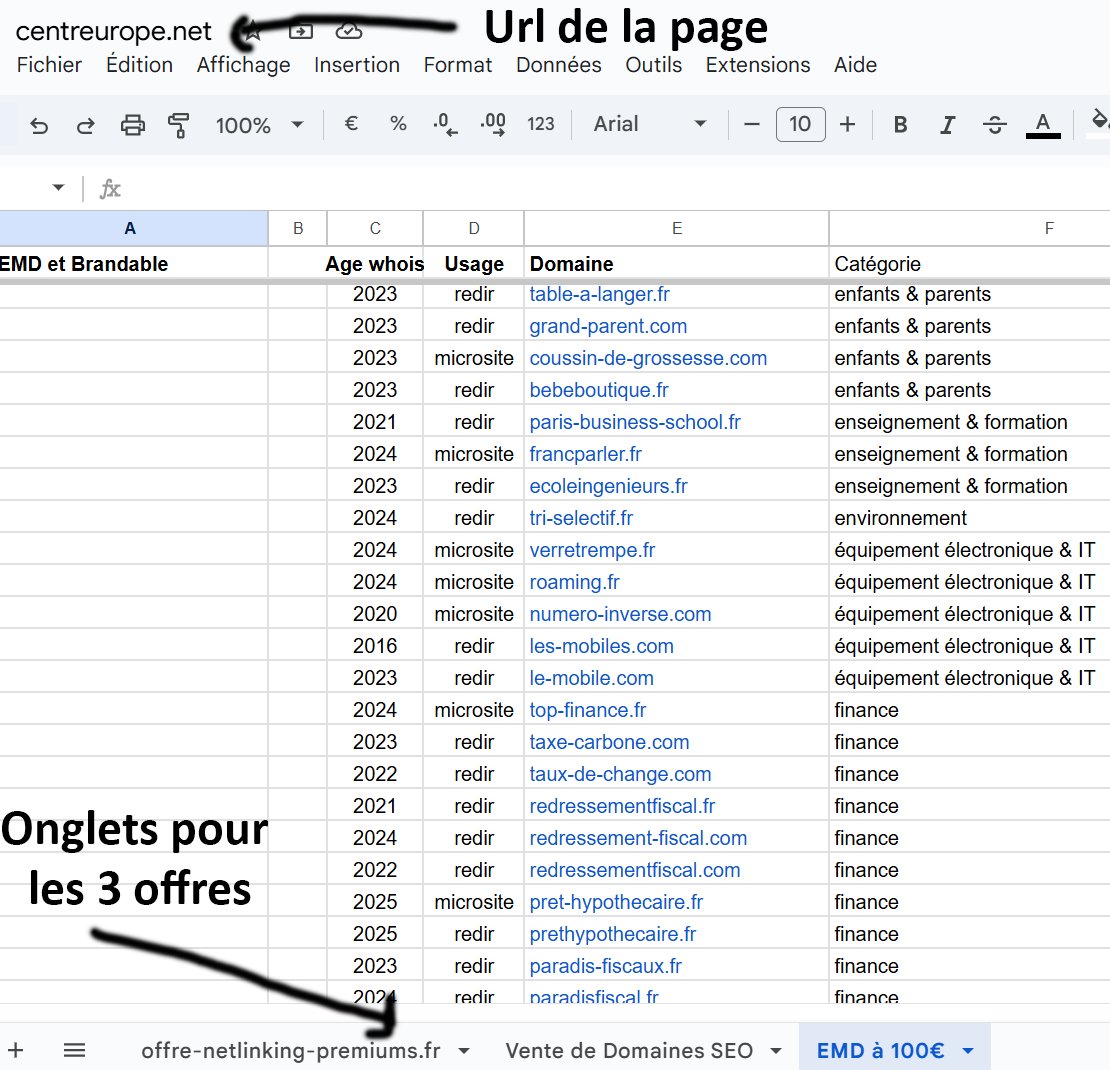1110x1070 pixels.
Task: Click the Undo icon
Action: [39, 126]
